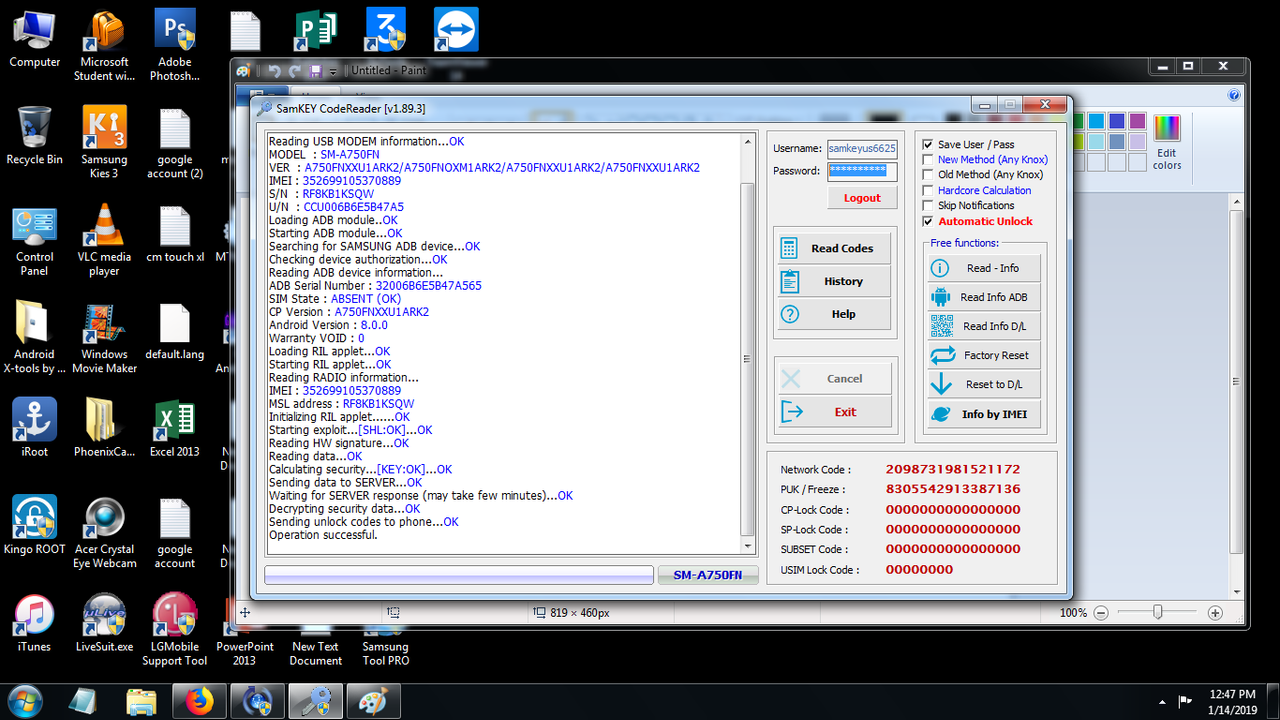Focus the Username field
The width and height of the screenshot is (1280, 720).
click(x=862, y=148)
